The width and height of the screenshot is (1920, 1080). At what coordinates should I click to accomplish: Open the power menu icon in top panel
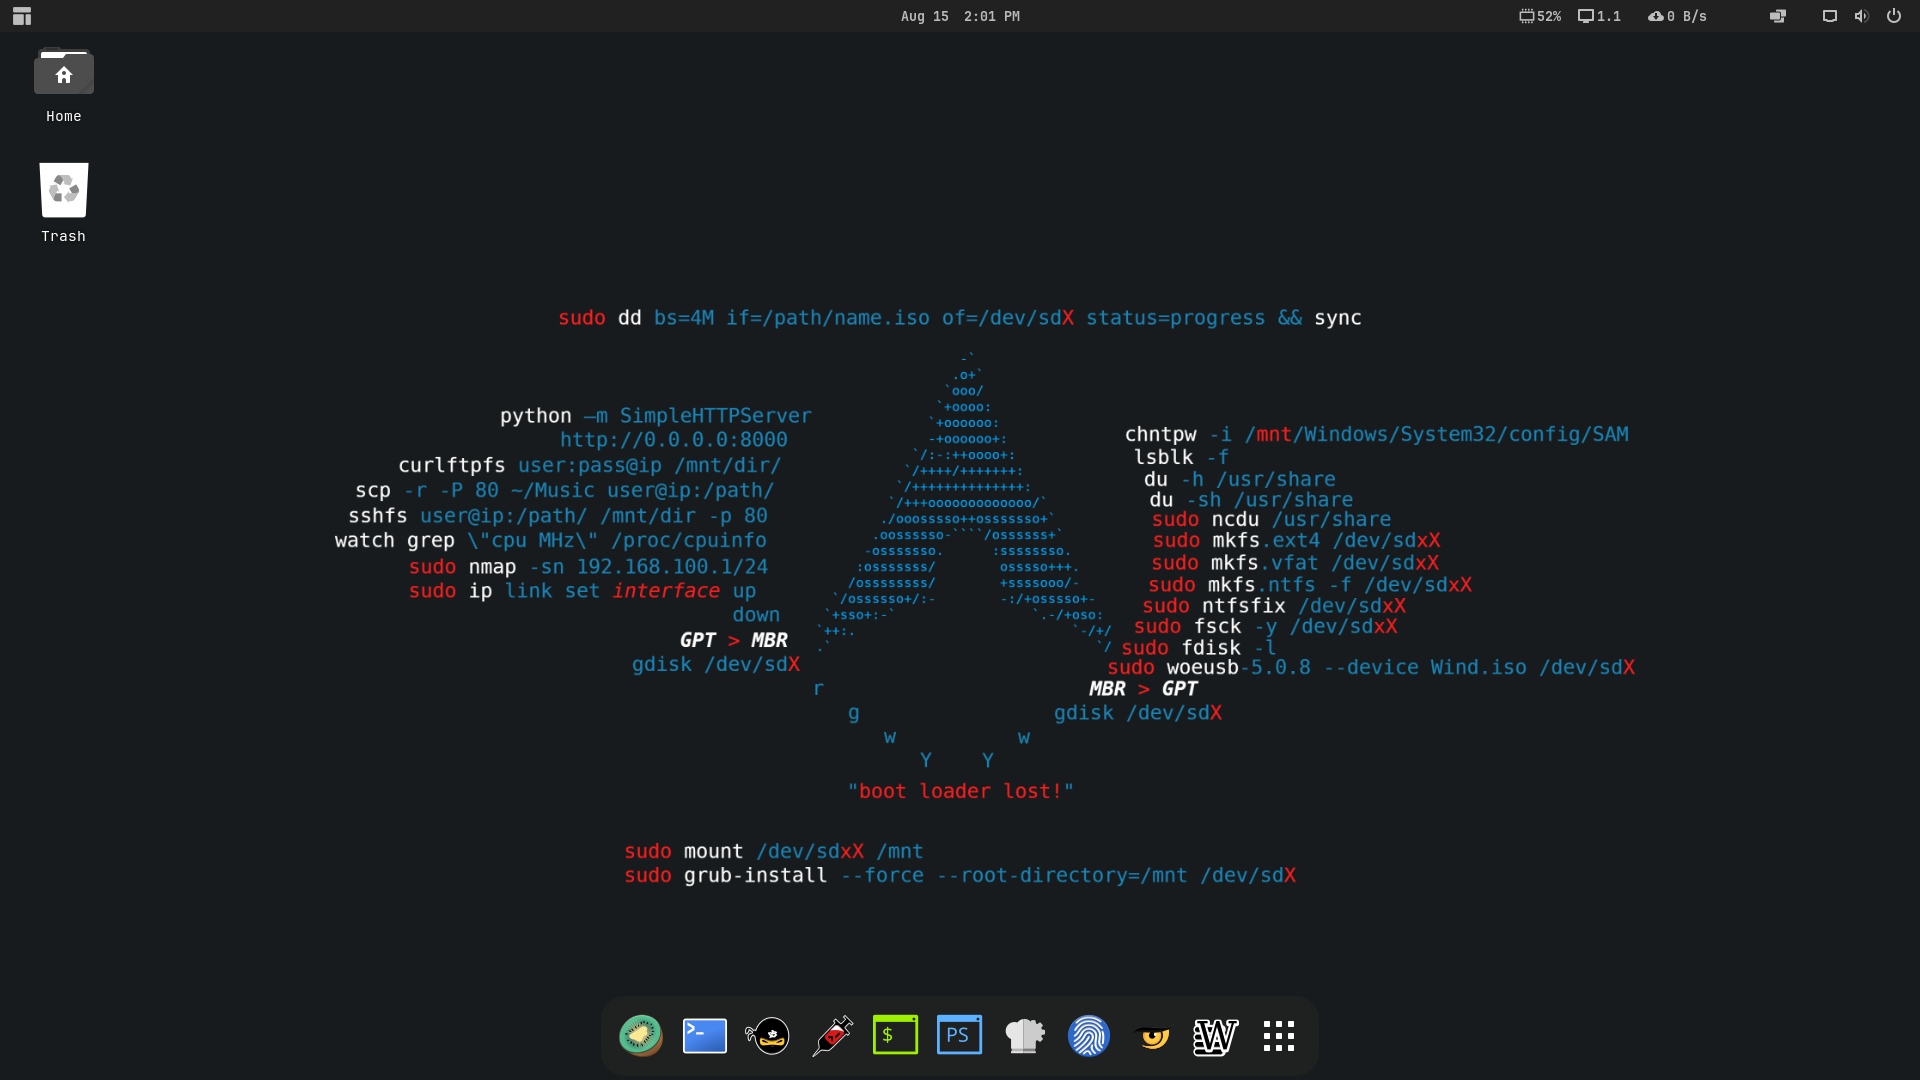(x=1894, y=16)
